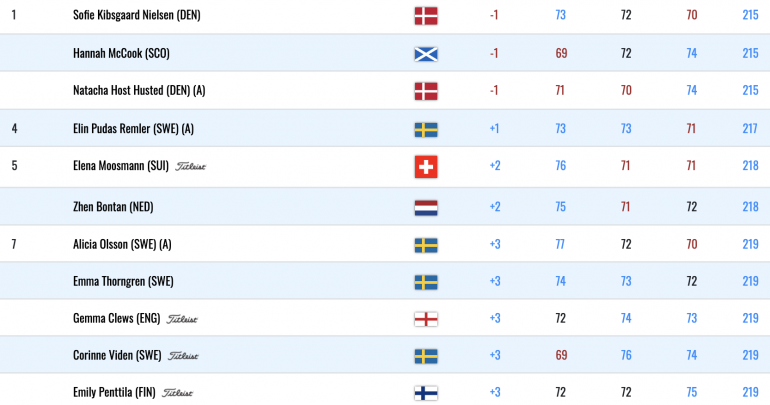Click the Denmark flag beside Sofie Kibsgaard Nielsen
Viewport: 770px width, 405px height.
point(426,16)
